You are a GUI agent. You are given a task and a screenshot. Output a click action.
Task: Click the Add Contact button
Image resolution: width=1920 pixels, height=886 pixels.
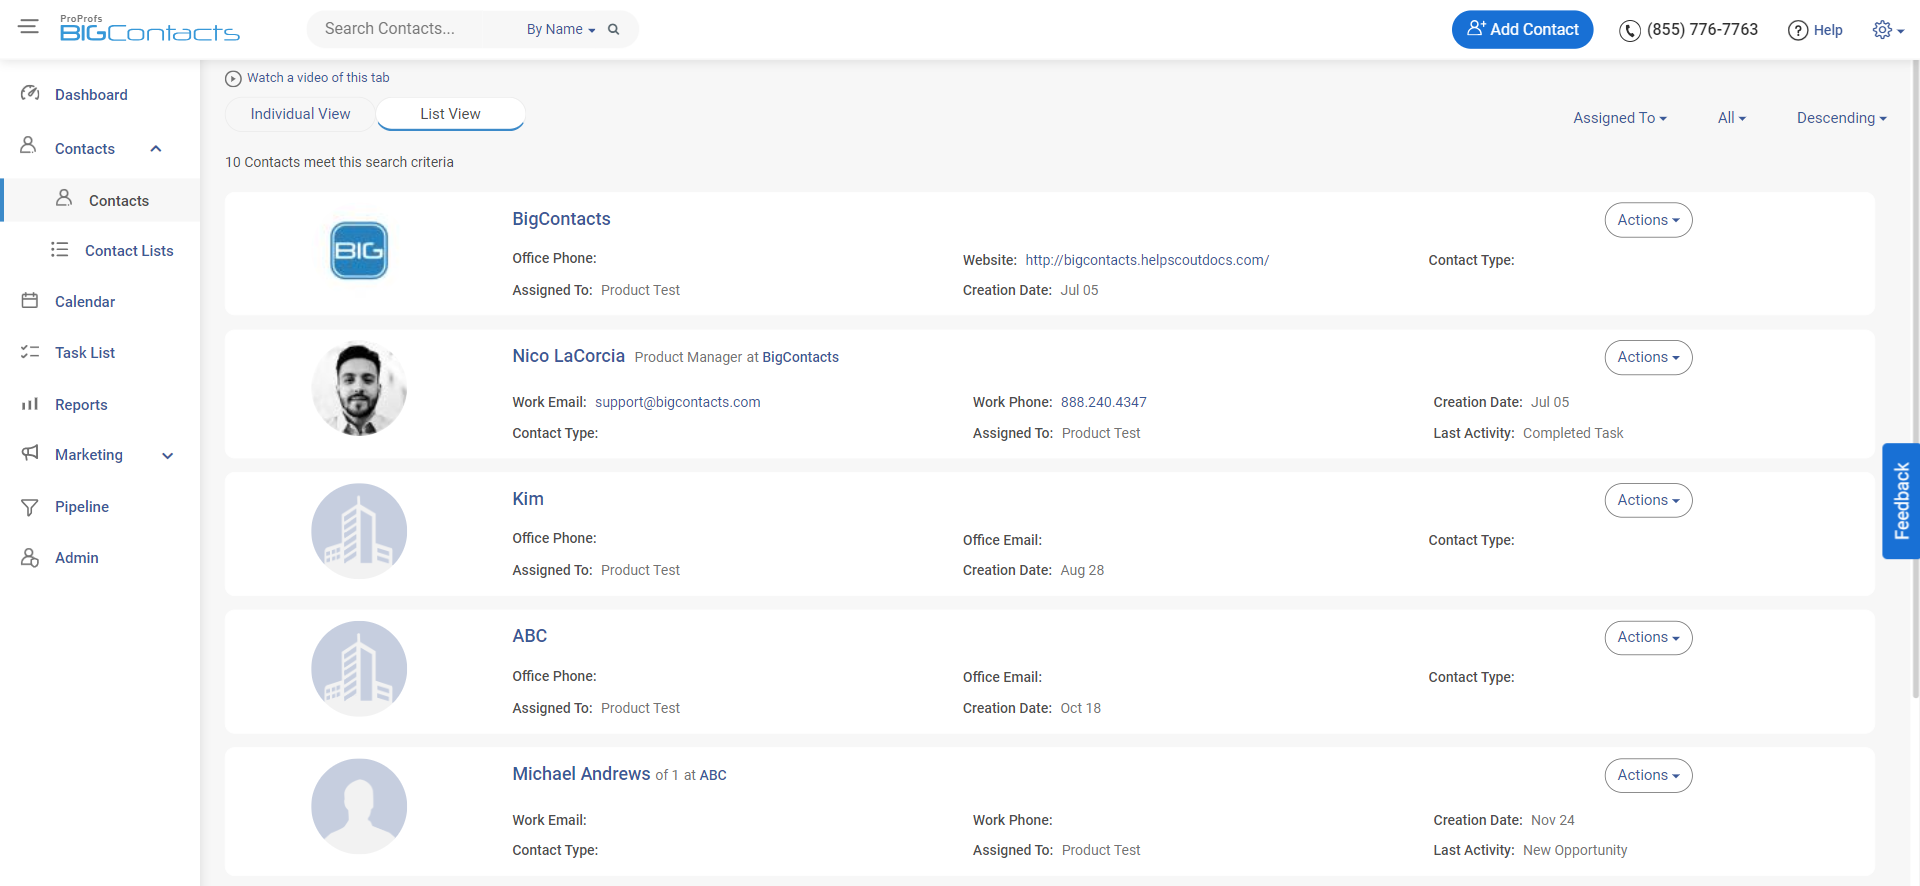click(x=1522, y=30)
